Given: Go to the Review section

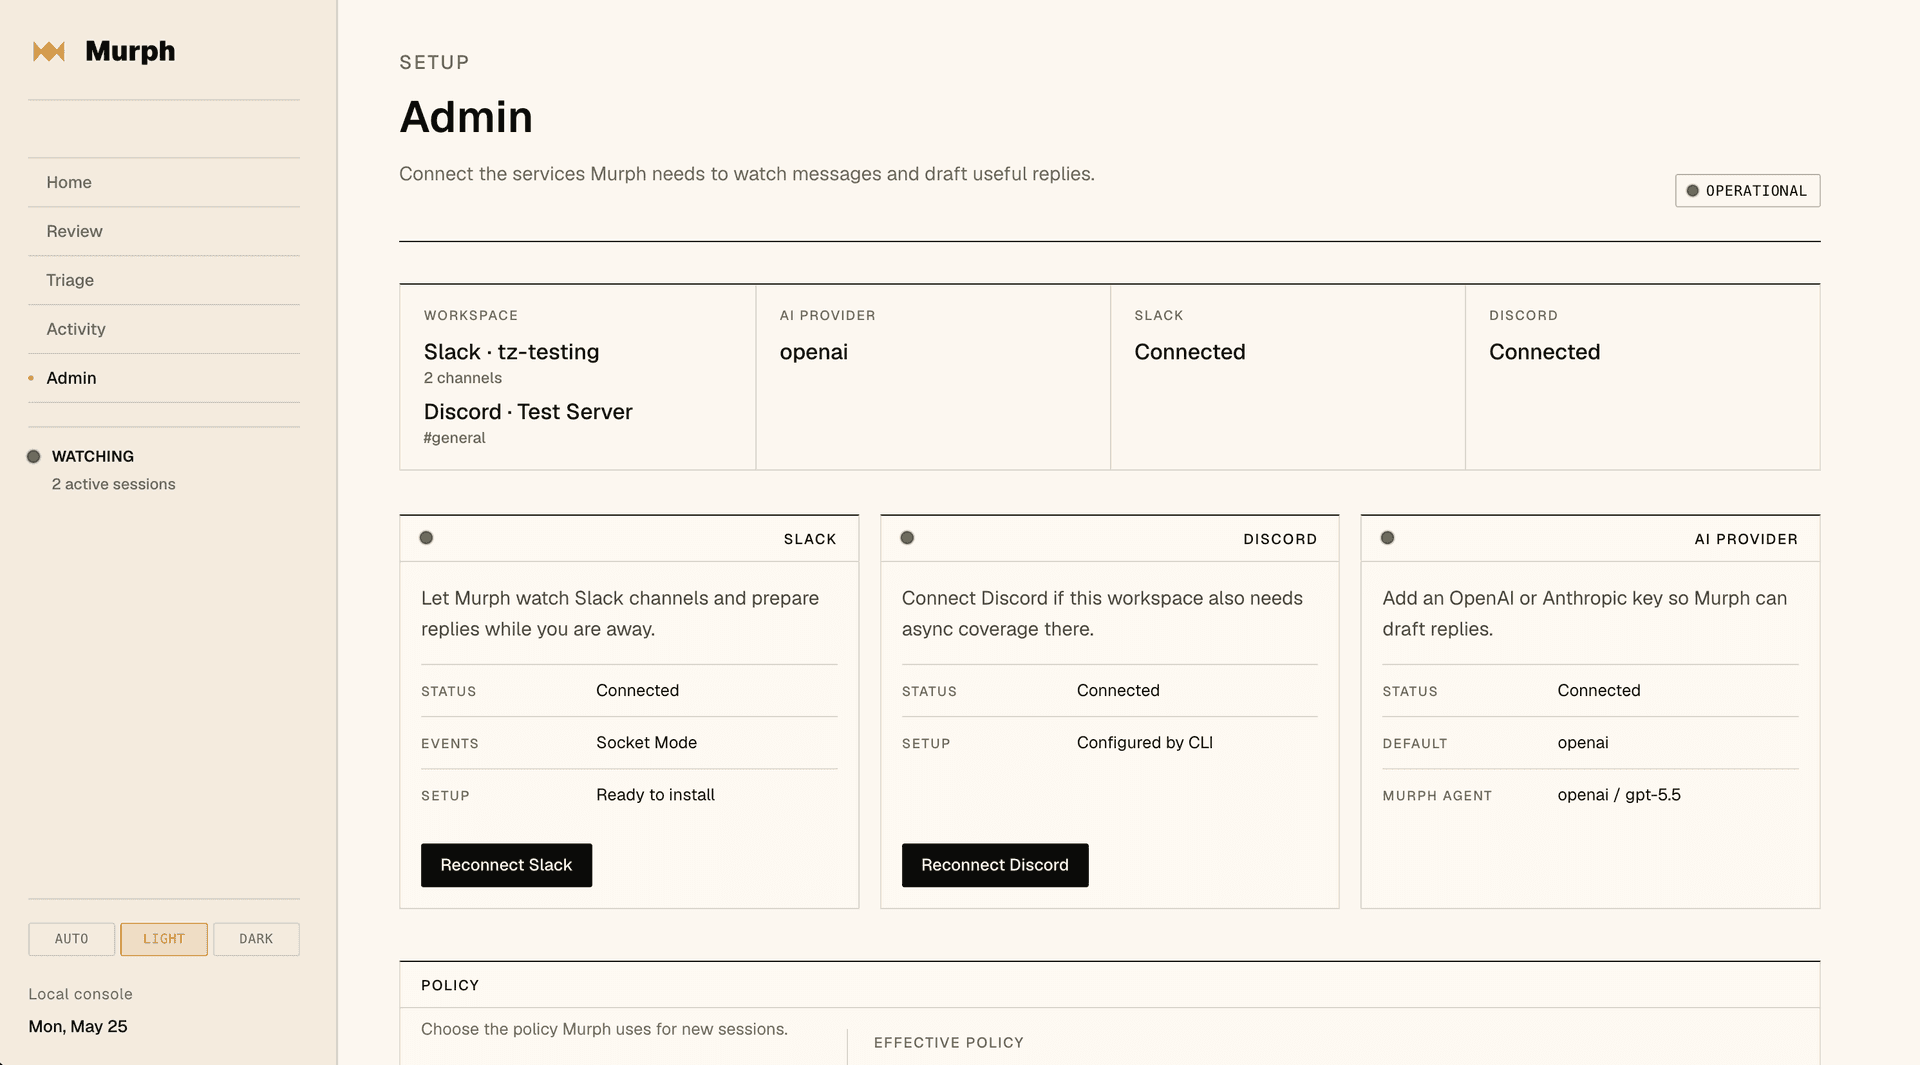Looking at the screenshot, I should click(x=164, y=231).
